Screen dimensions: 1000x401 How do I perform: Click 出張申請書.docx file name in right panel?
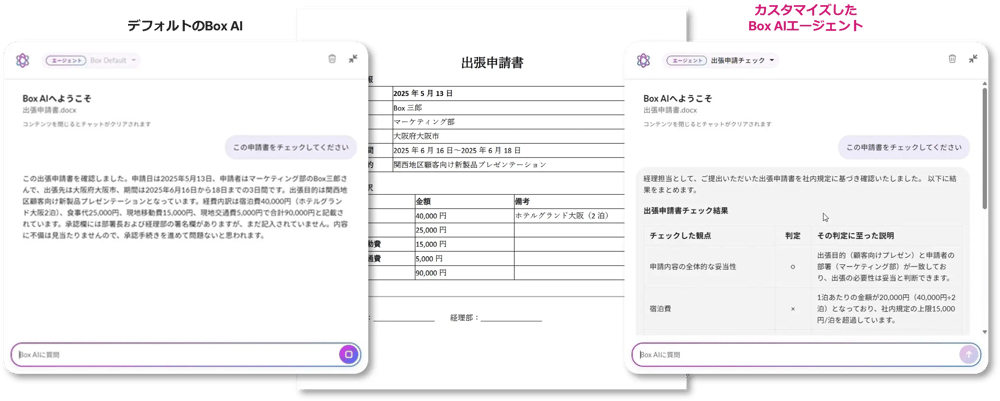pos(670,110)
